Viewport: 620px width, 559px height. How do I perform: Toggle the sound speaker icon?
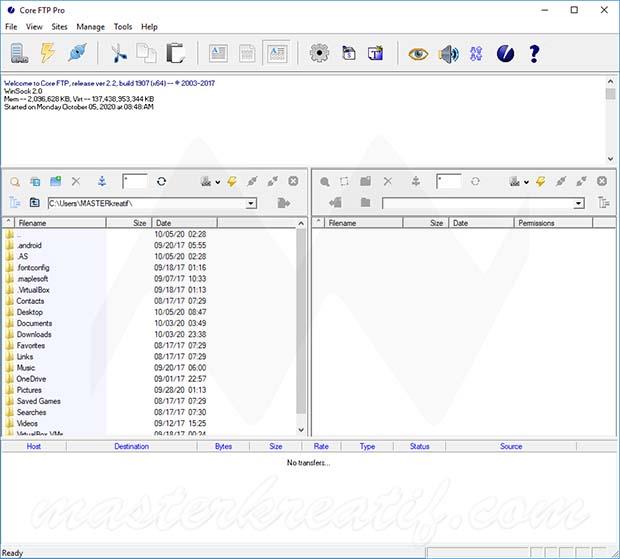click(x=449, y=53)
